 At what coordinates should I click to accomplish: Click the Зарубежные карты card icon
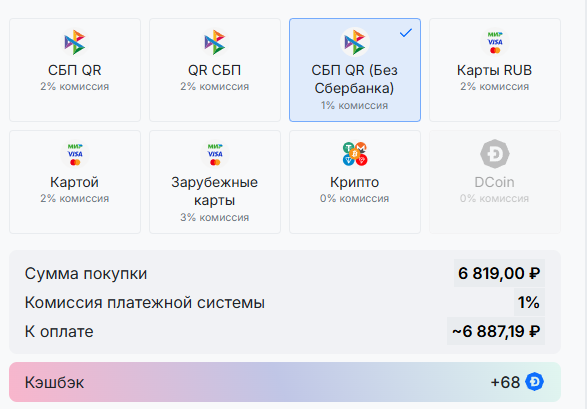[x=215, y=154]
